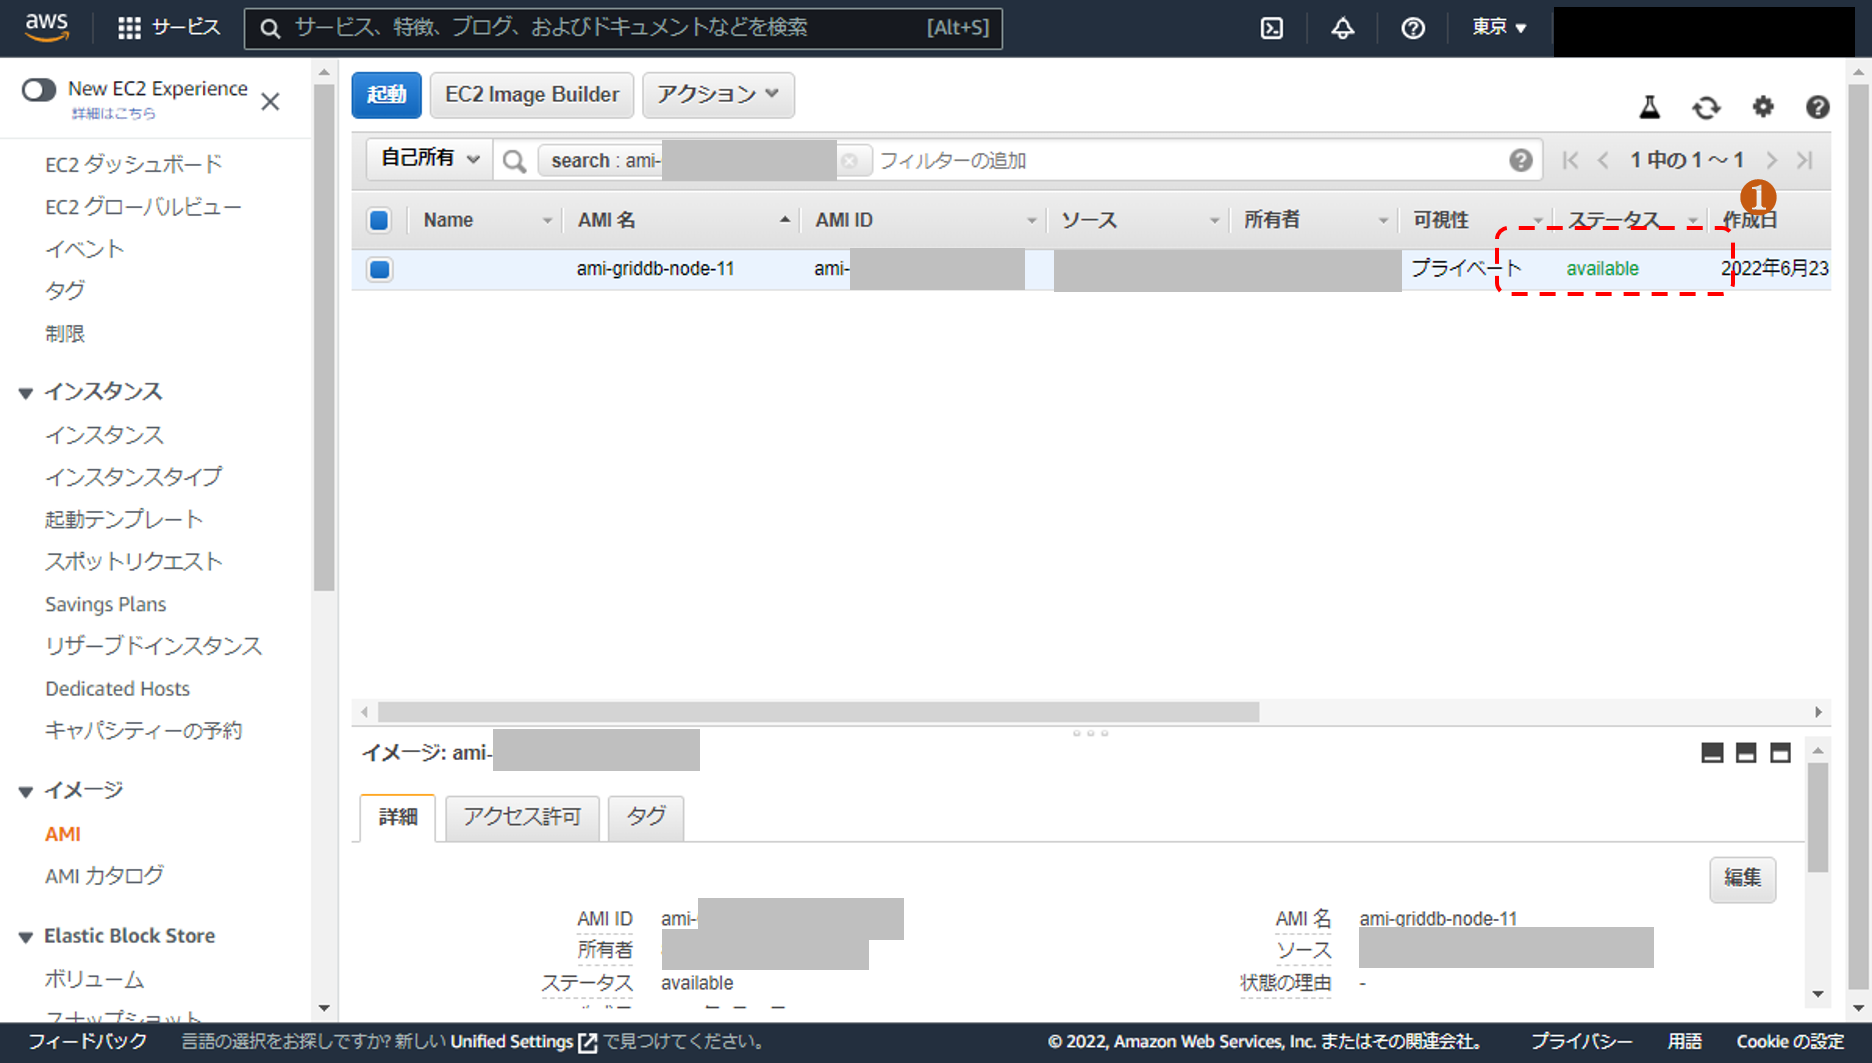Switch to the タグ tab
The image size is (1872, 1063).
coord(645,817)
